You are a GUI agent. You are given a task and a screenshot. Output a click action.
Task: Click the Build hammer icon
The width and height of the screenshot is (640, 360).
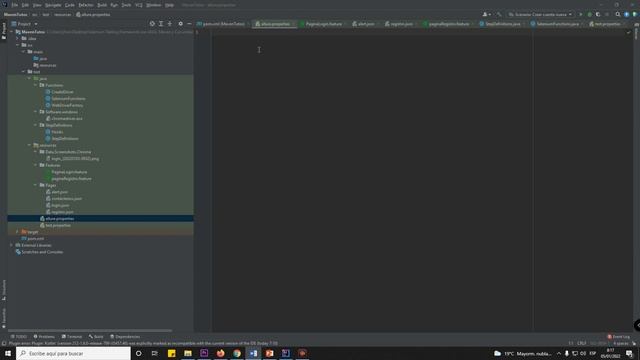coord(499,14)
